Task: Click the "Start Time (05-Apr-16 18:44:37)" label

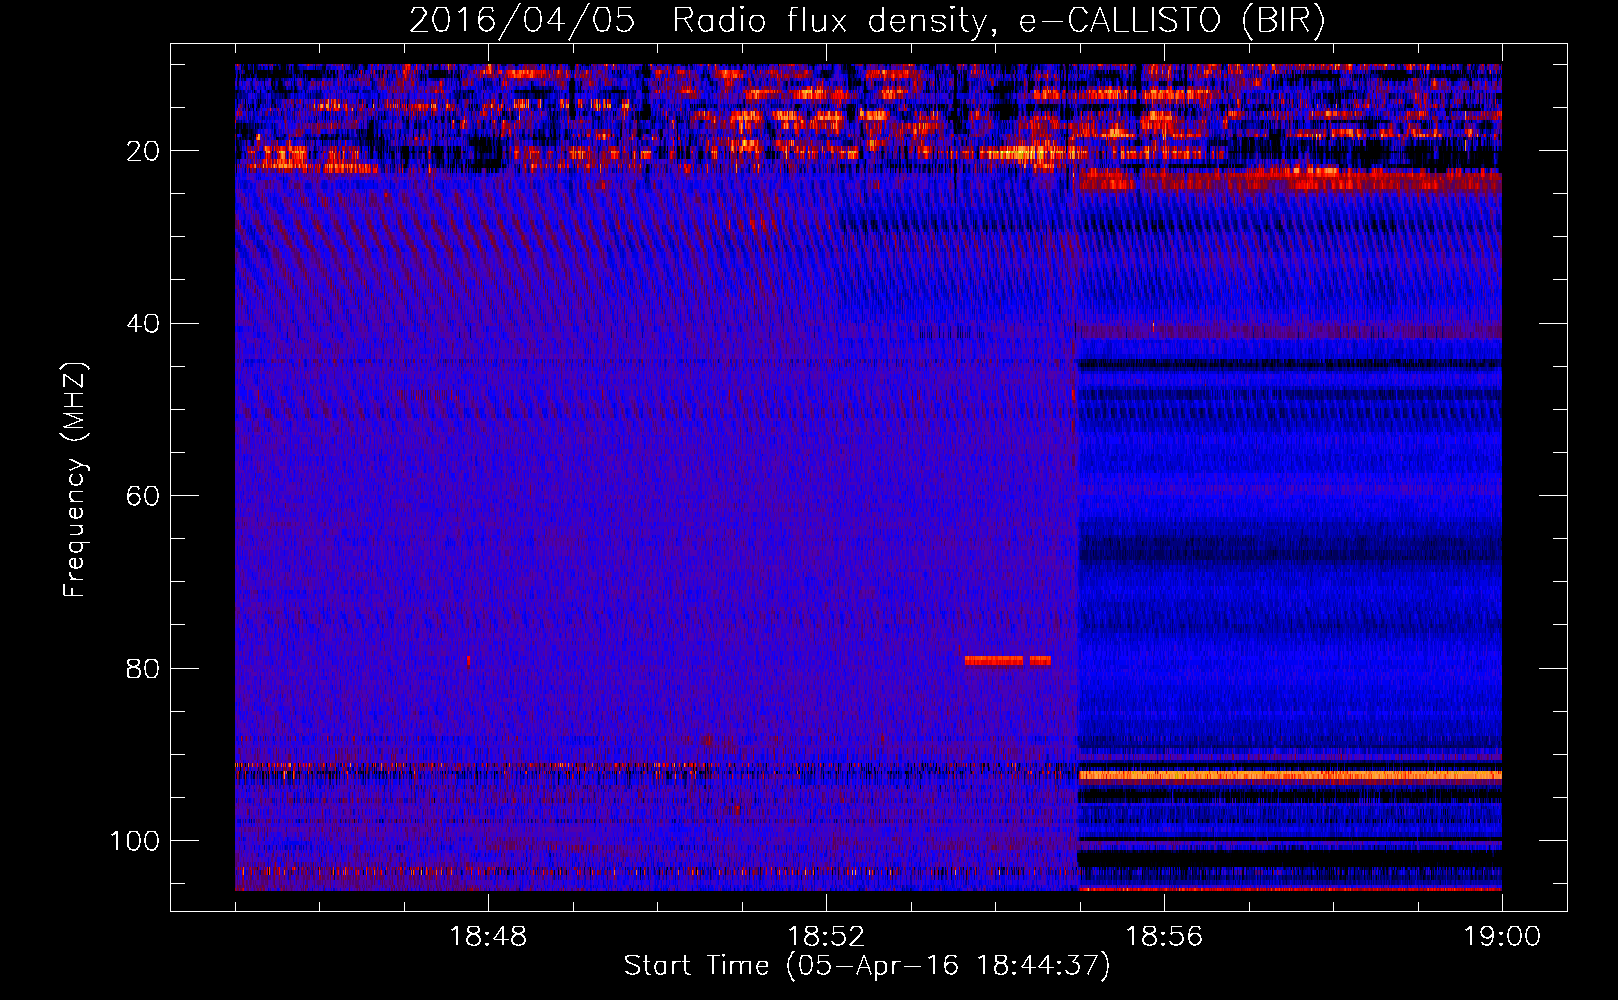Action: tap(867, 966)
